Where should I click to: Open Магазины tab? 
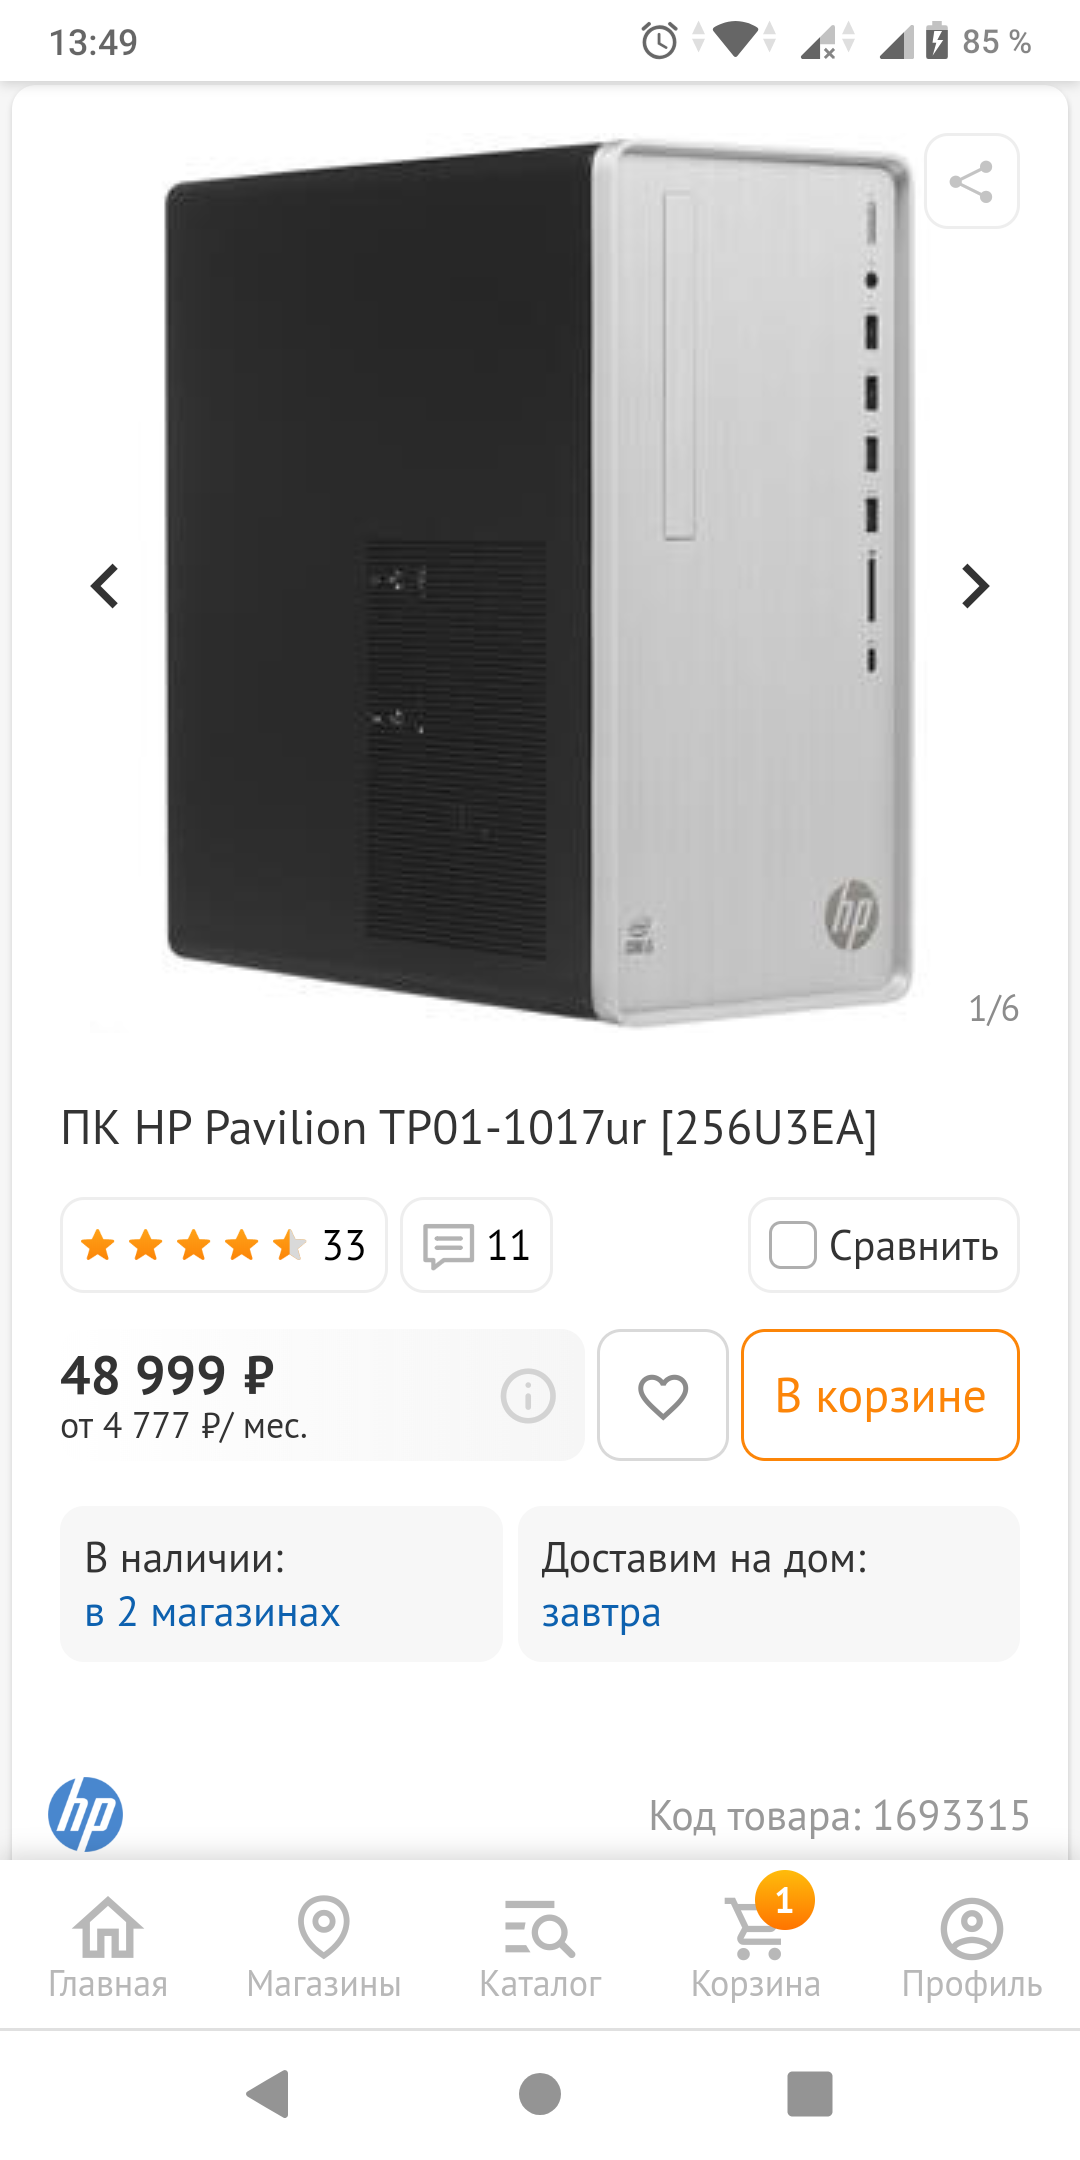point(324,1947)
